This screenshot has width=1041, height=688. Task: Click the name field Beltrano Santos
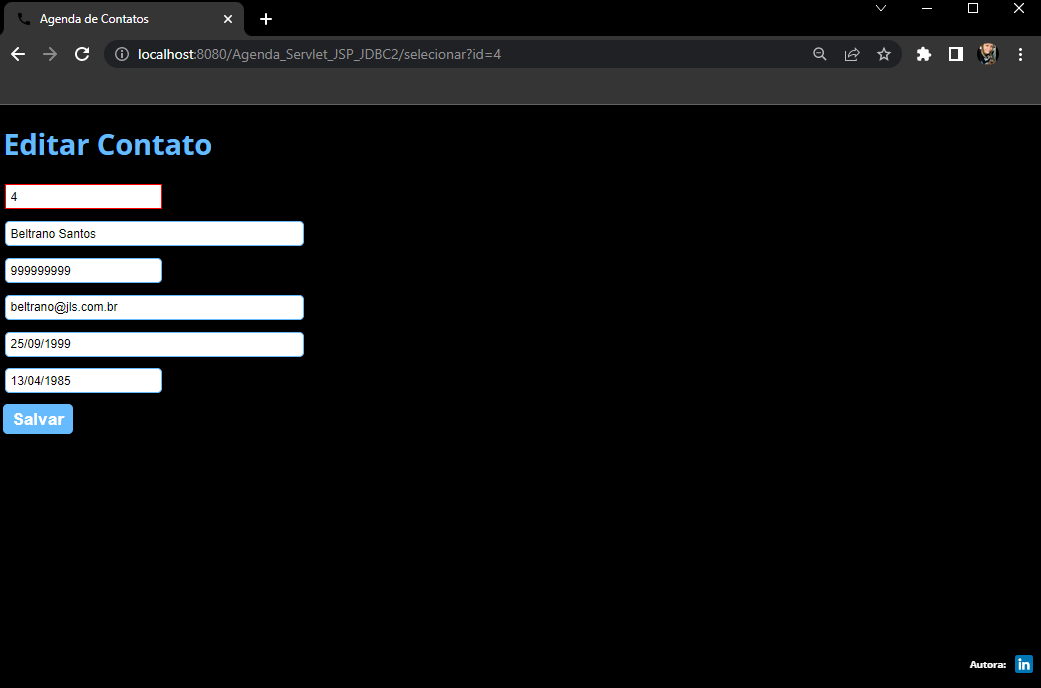point(154,234)
